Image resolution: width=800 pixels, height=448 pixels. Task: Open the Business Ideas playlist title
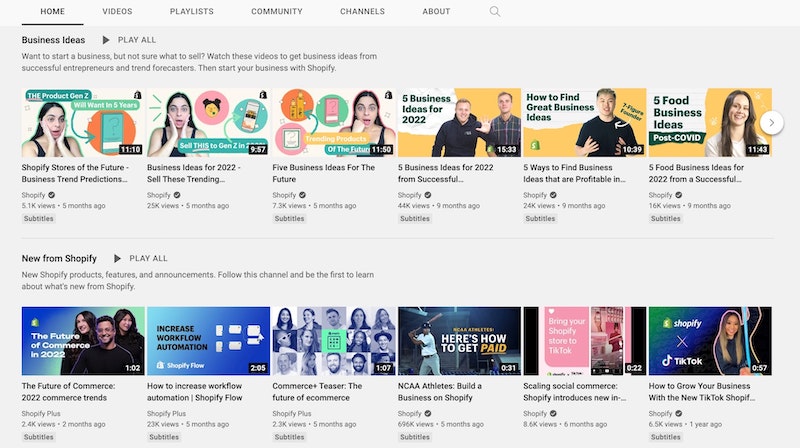54,40
